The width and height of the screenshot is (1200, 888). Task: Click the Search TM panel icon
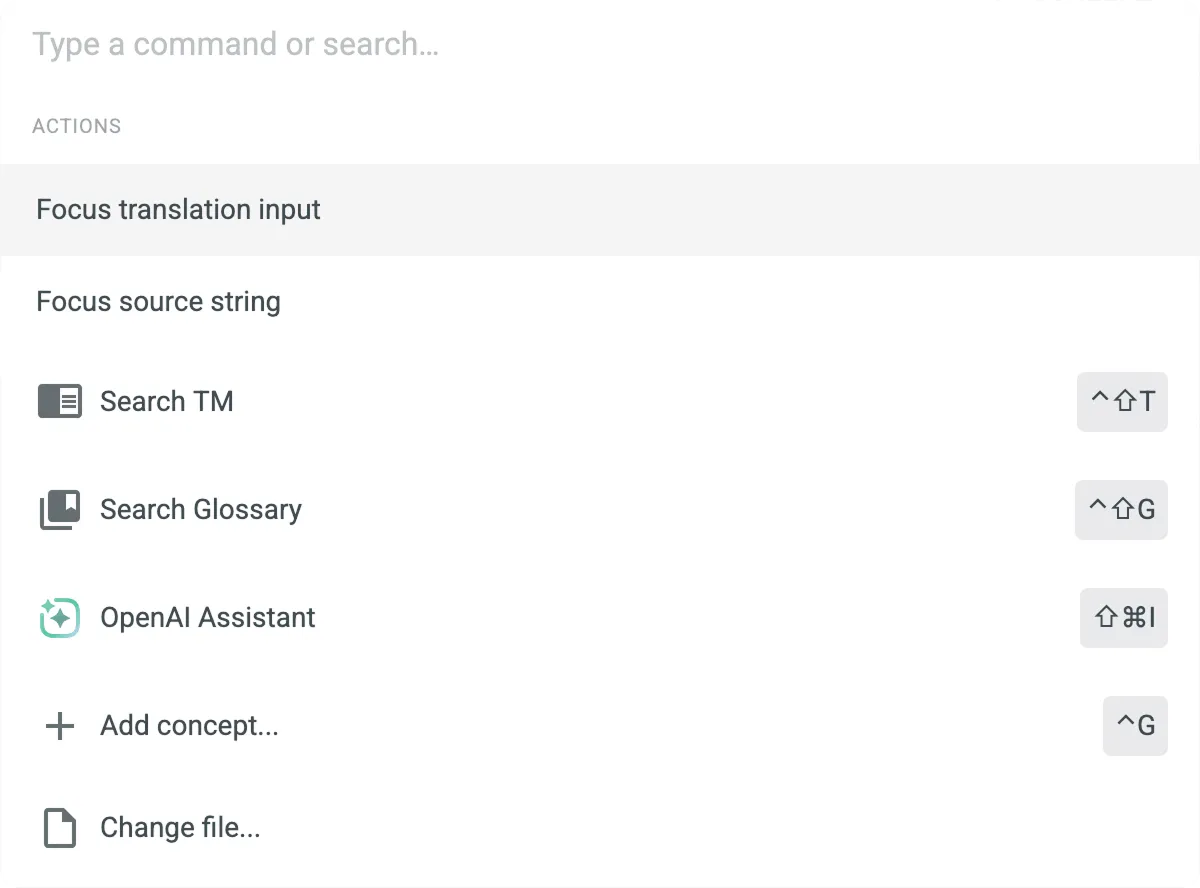pyautogui.click(x=60, y=402)
